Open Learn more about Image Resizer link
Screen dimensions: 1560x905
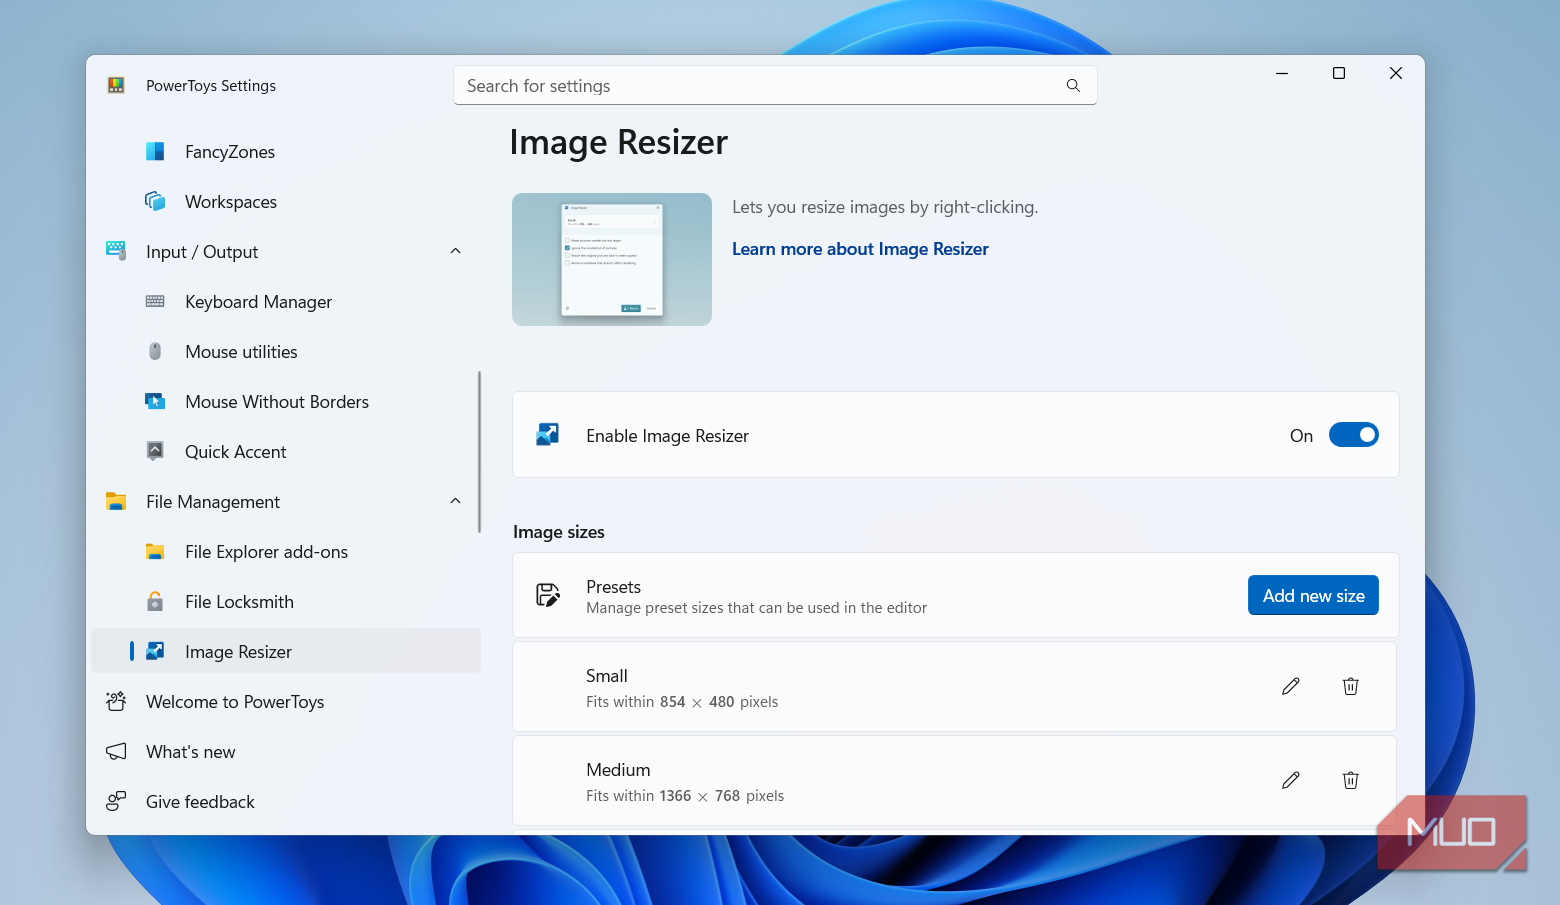[x=860, y=249]
